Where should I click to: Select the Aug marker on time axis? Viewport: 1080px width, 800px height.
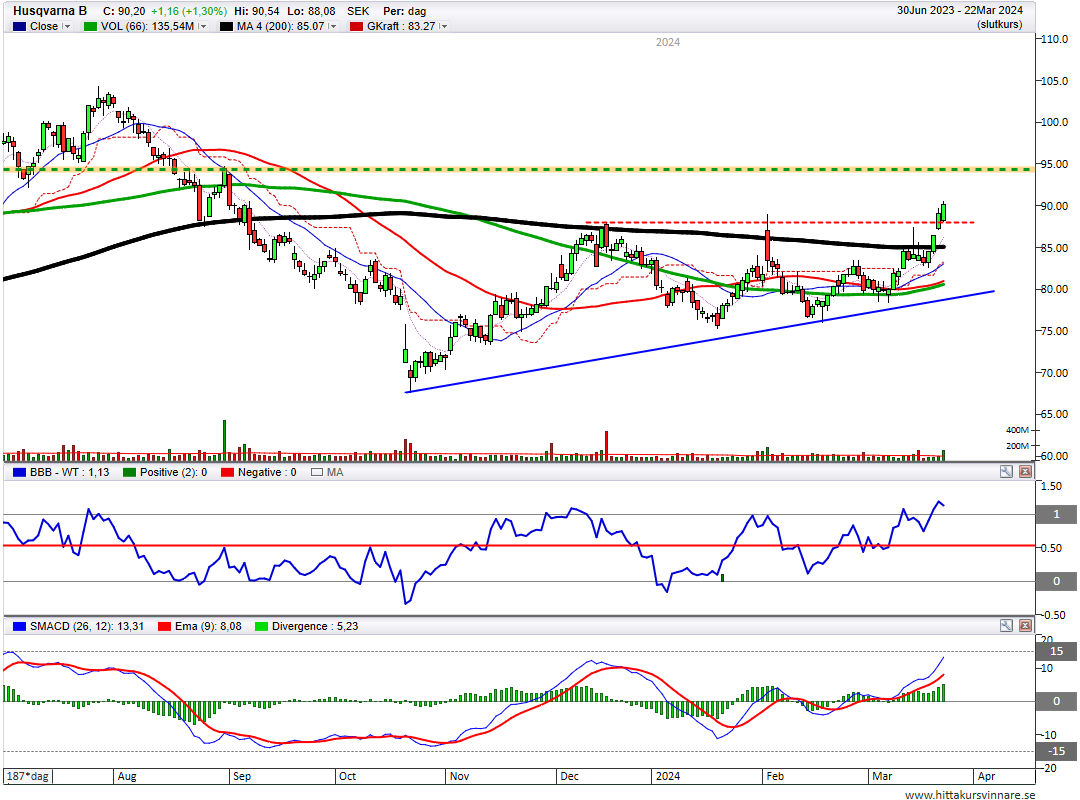[127, 776]
